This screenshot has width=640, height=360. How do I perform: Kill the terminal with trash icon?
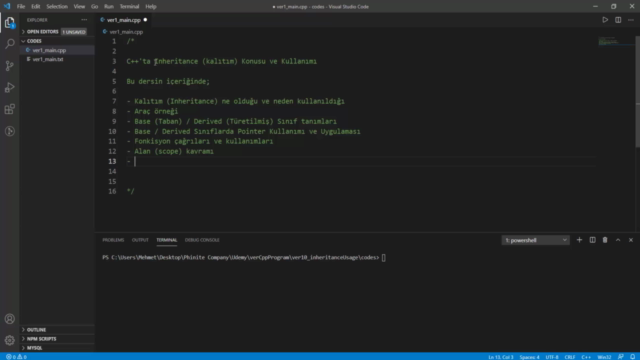point(605,240)
